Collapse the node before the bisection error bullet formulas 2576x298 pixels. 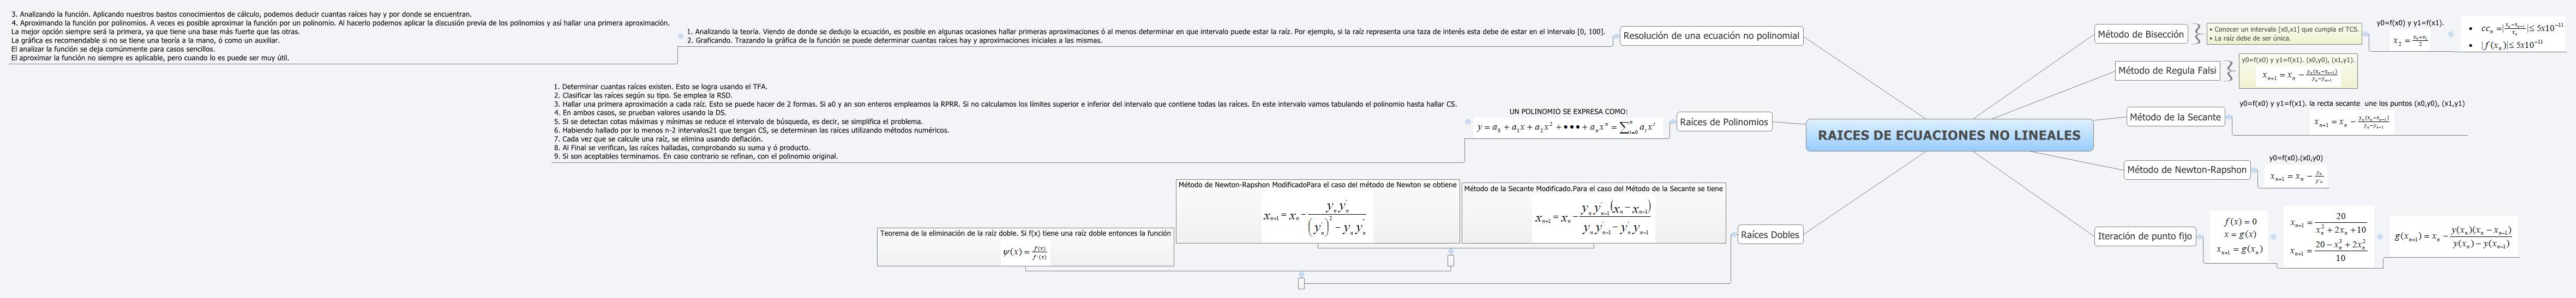pyautogui.click(x=2450, y=34)
